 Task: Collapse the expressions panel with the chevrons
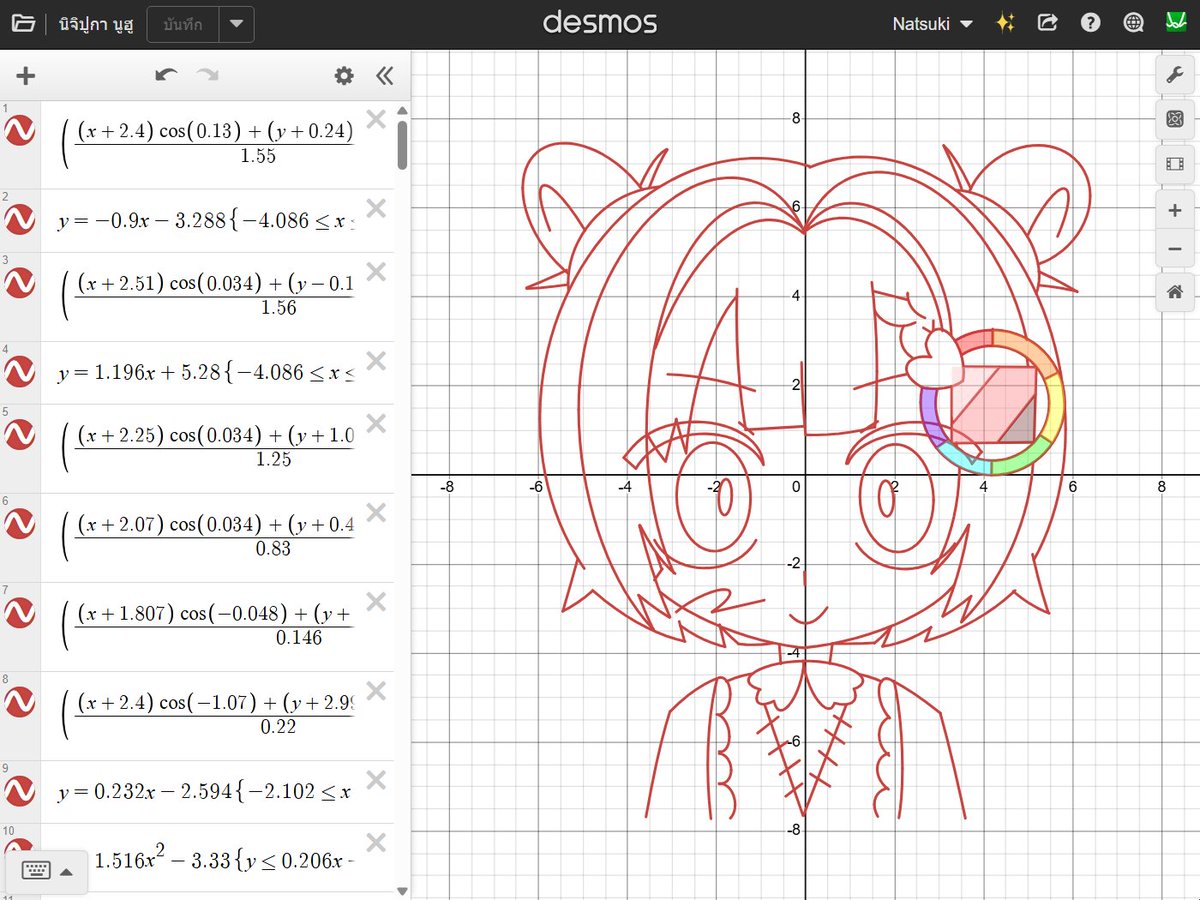click(385, 75)
